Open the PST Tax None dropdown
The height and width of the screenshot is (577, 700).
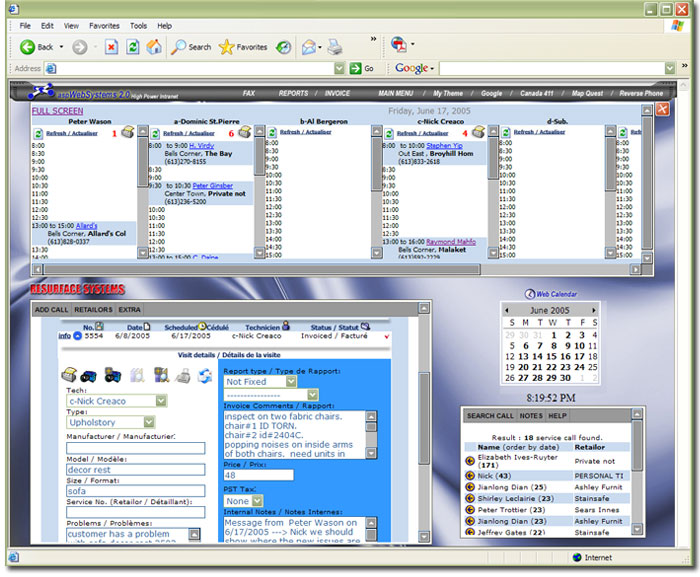click(x=258, y=501)
